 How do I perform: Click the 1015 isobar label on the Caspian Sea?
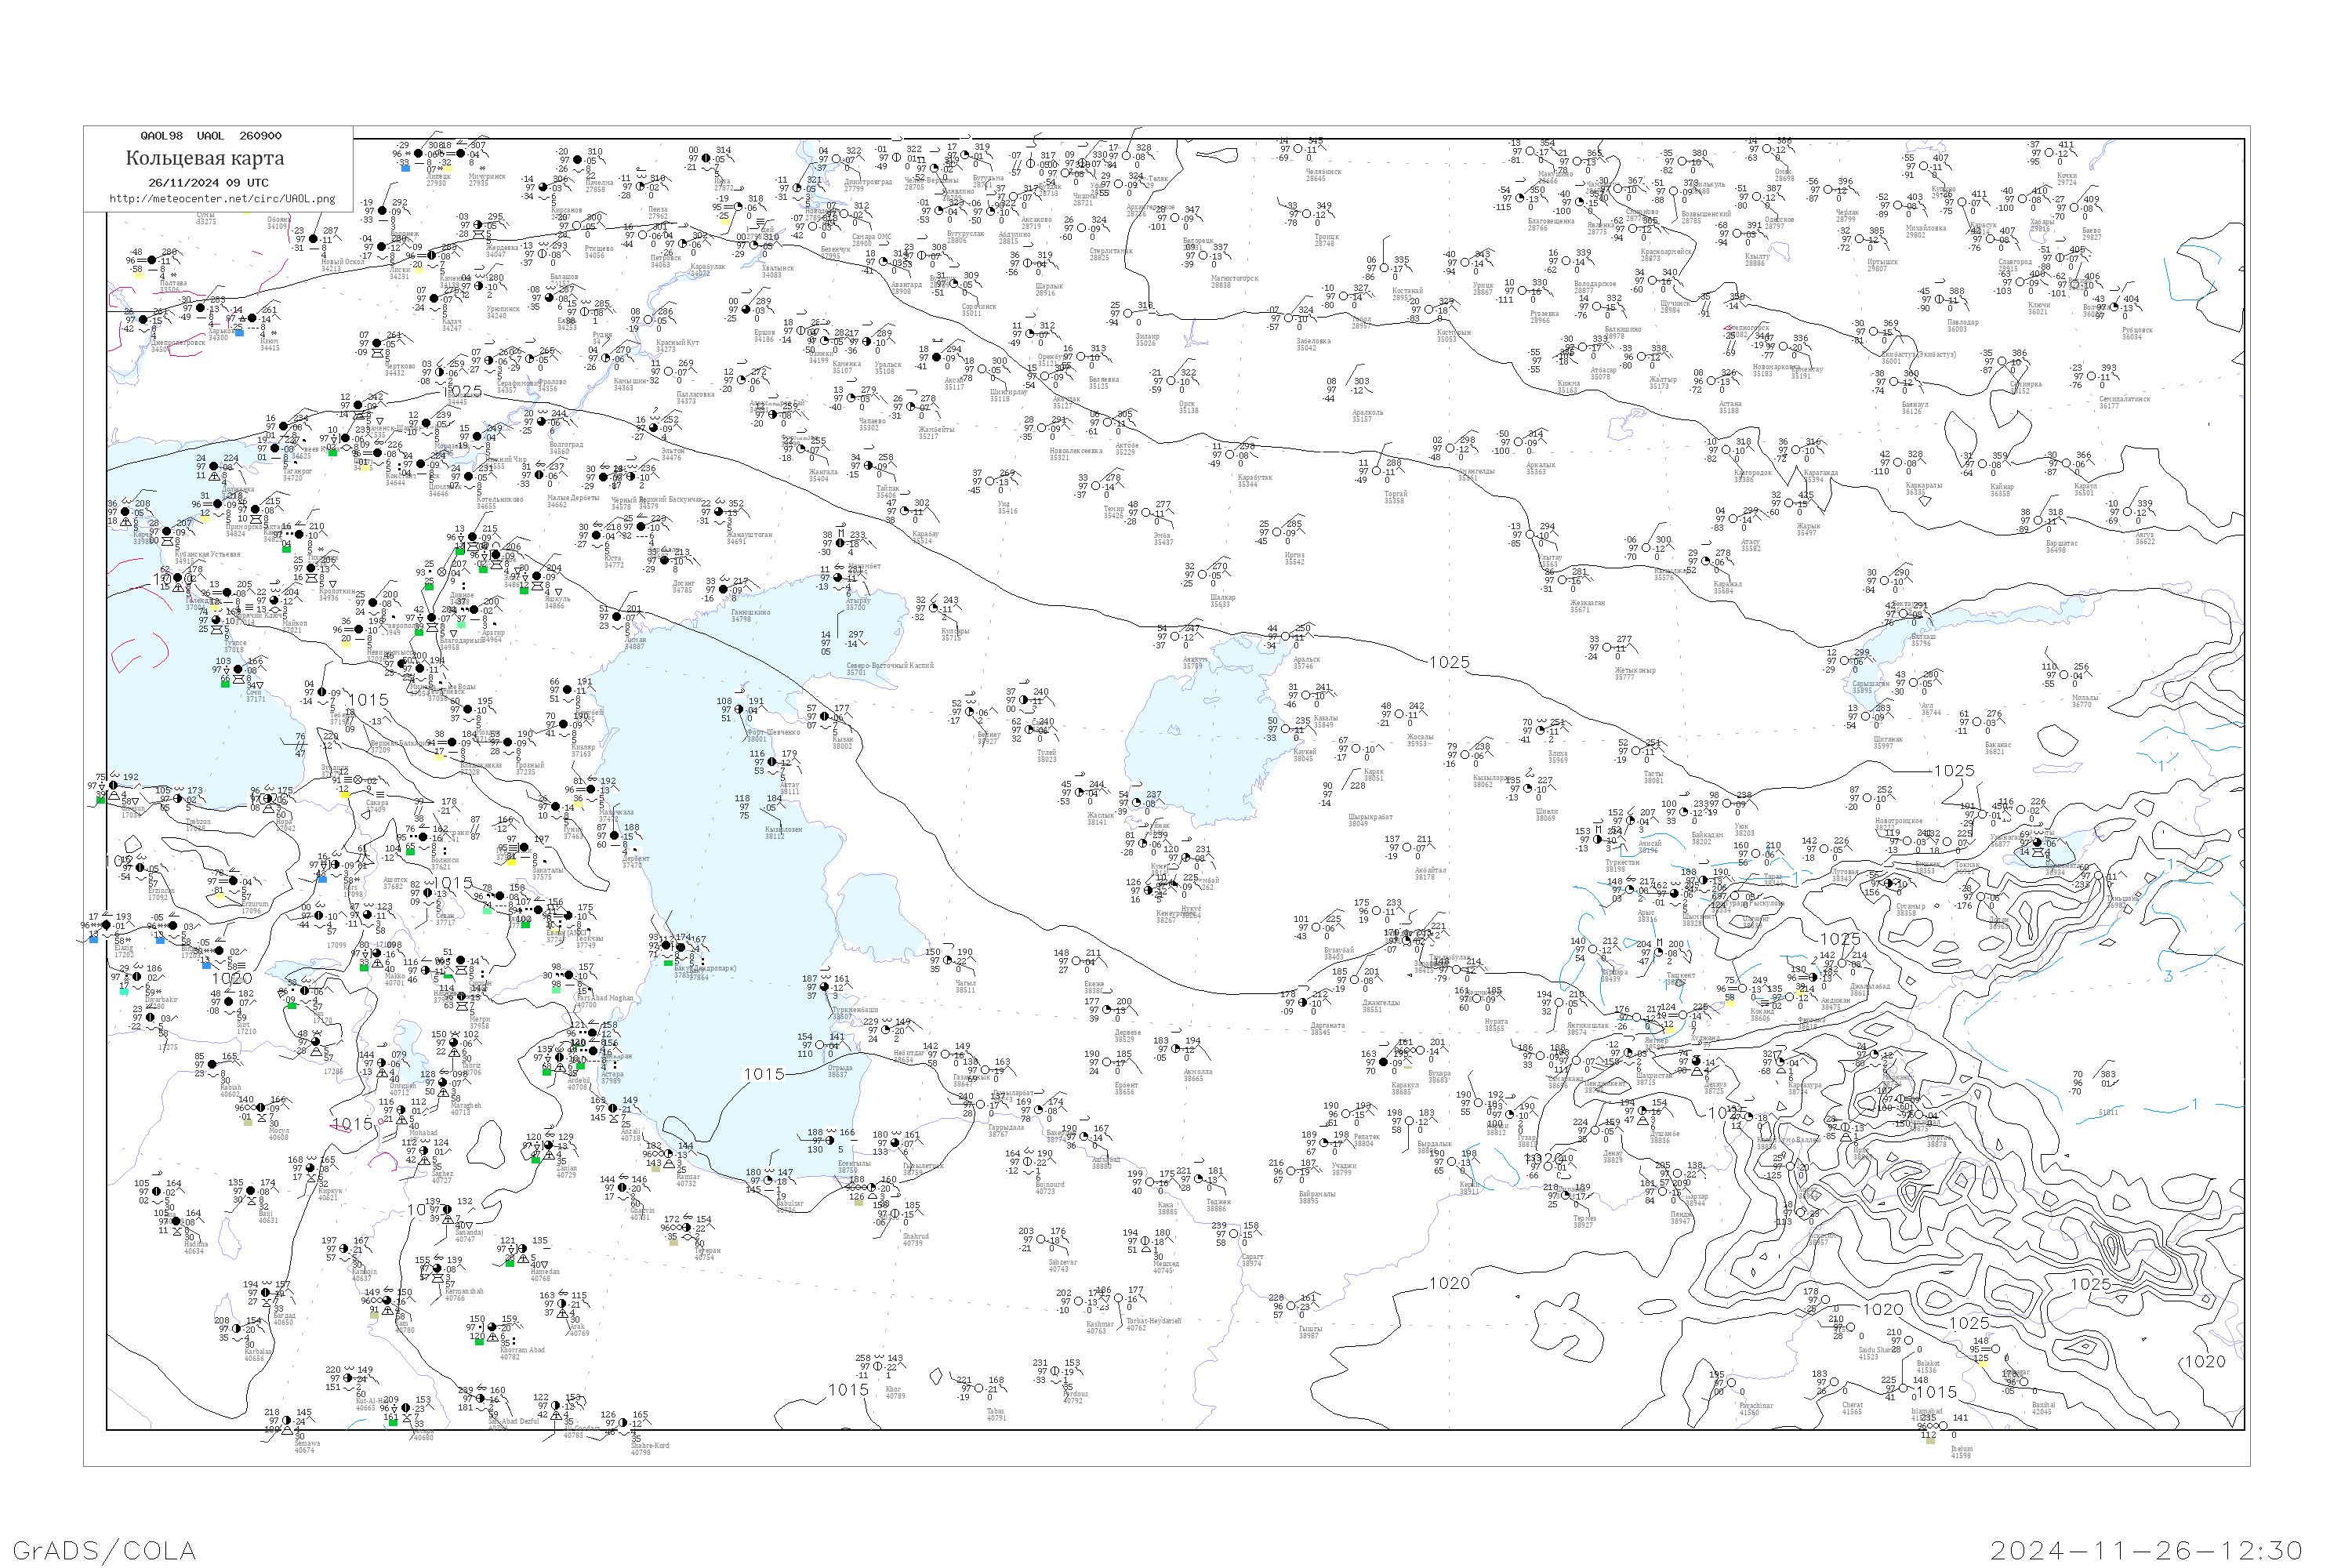tap(764, 1073)
